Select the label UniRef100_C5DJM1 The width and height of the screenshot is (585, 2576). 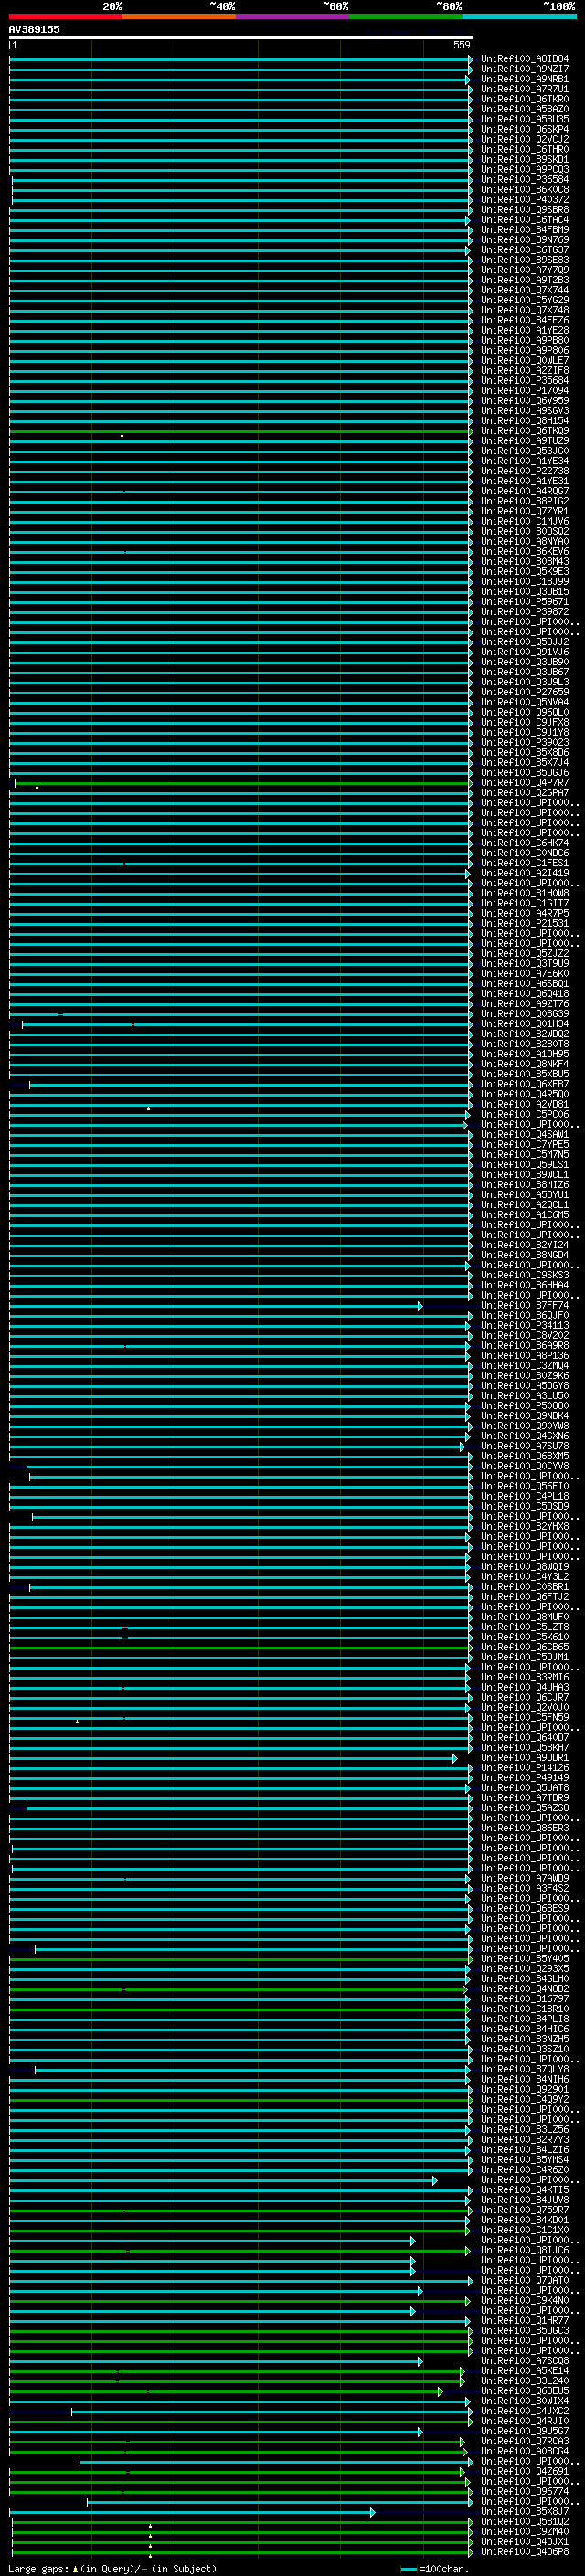coord(525,1658)
